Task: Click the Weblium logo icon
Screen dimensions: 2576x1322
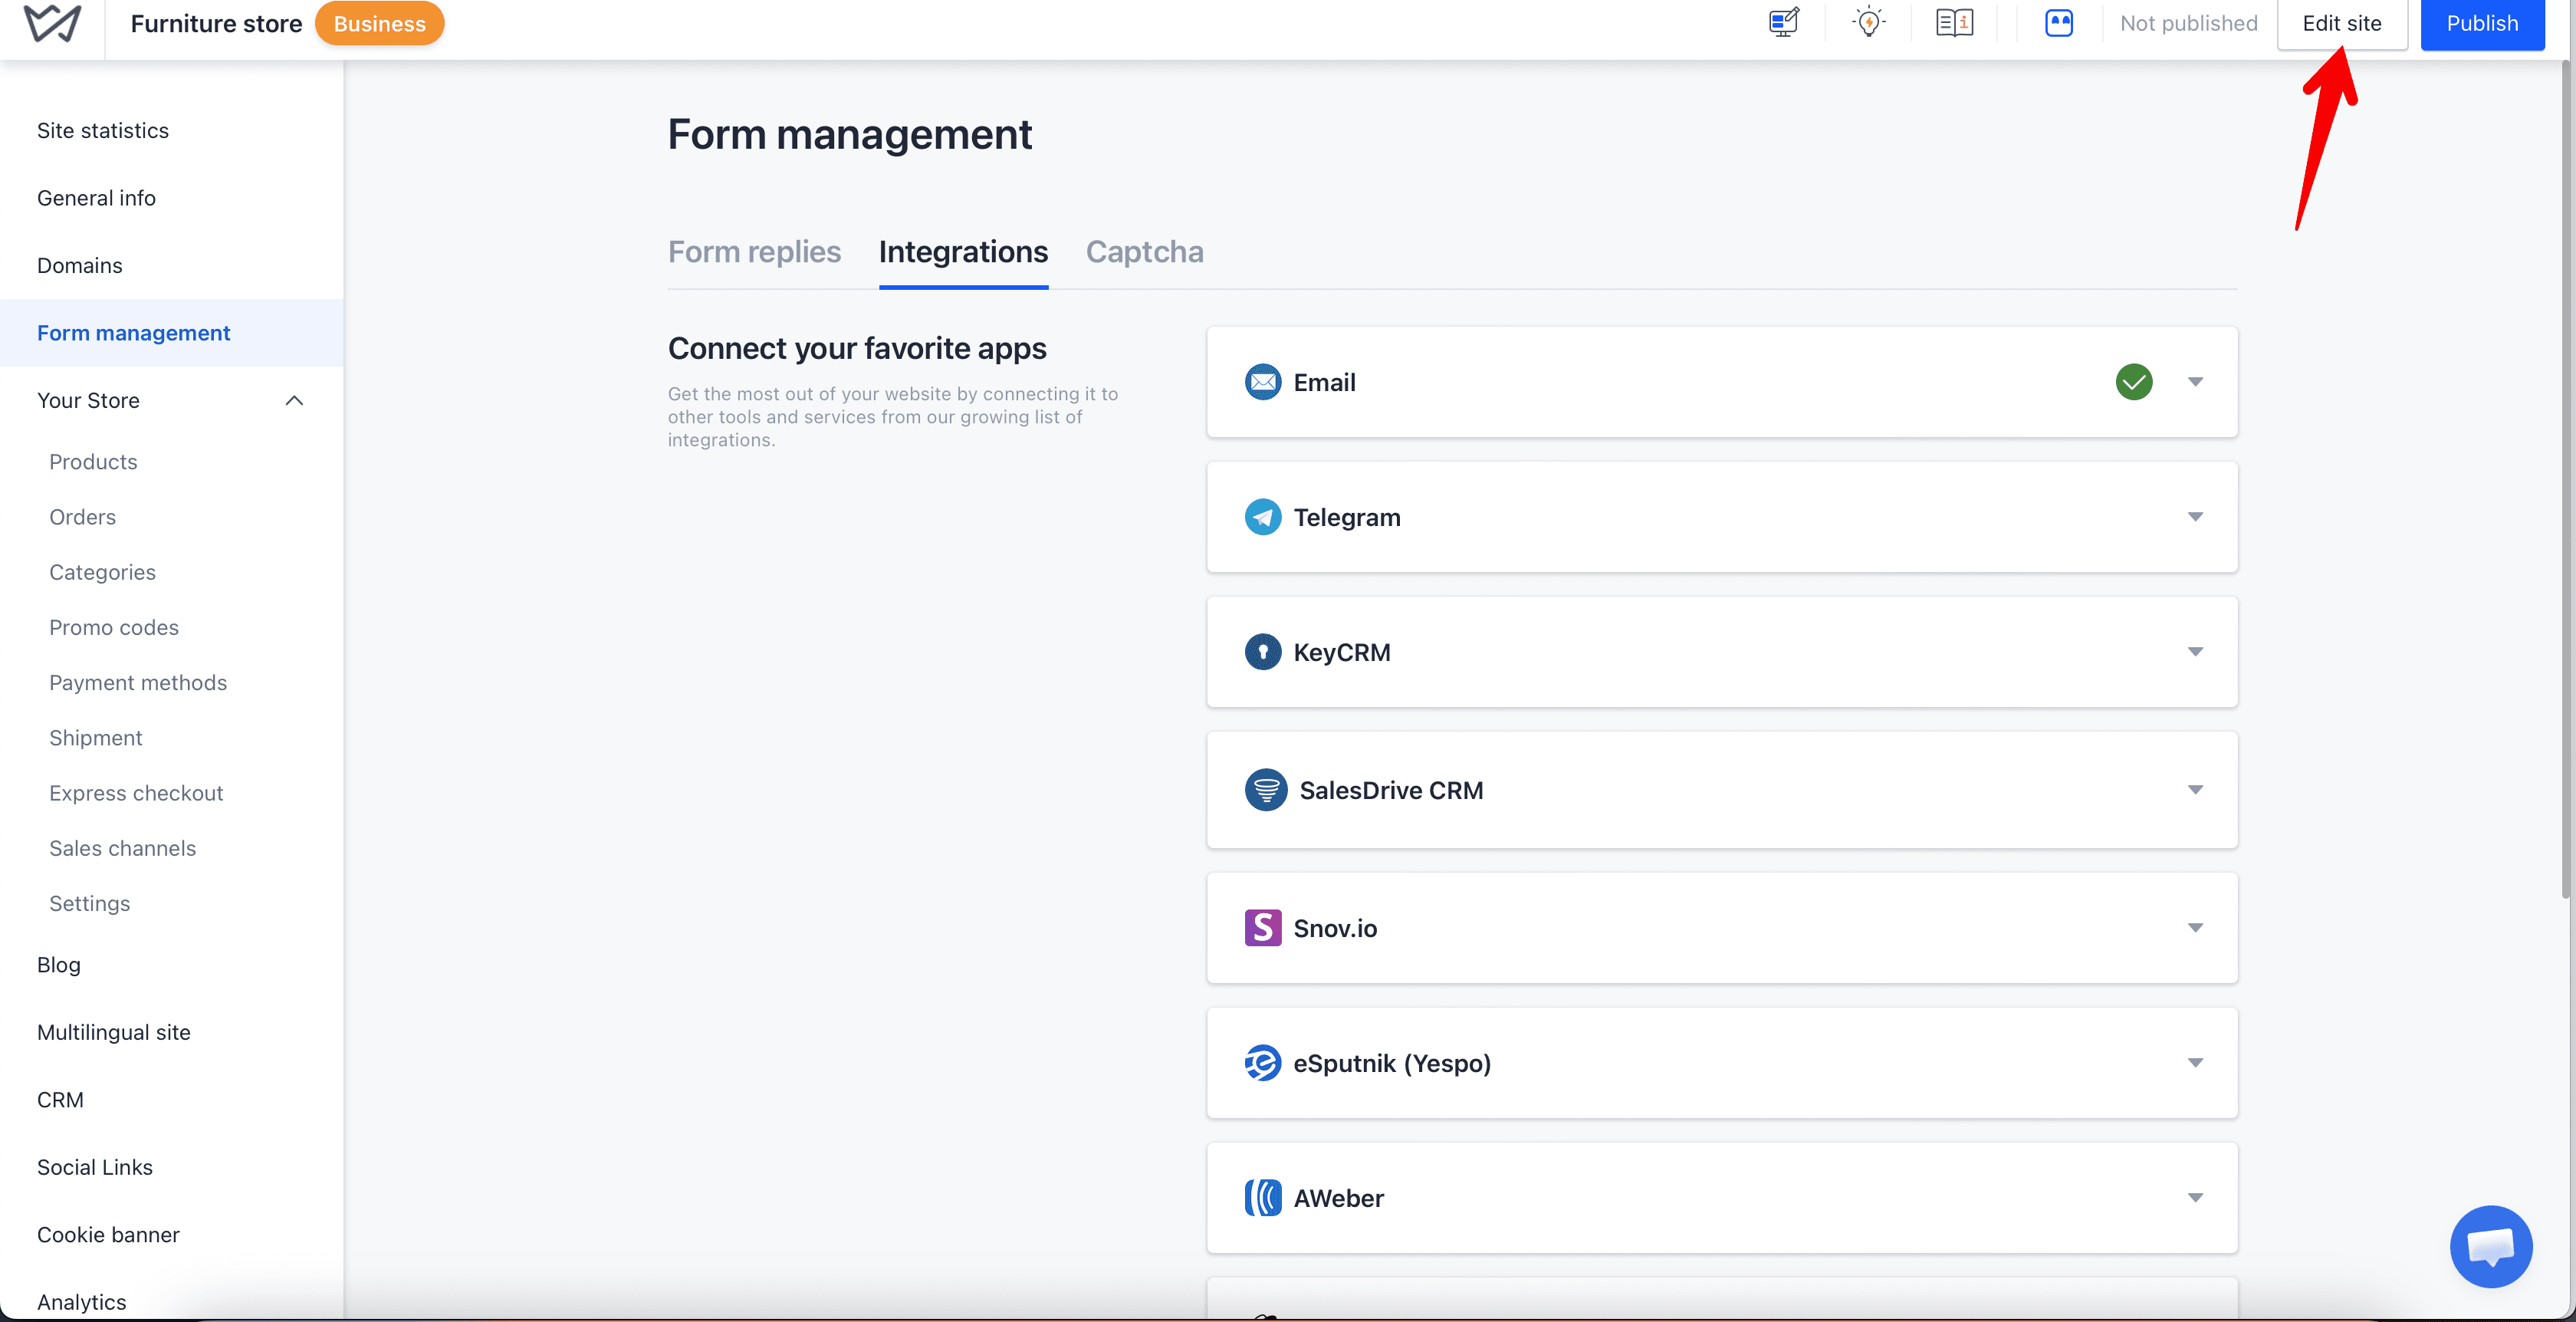Action: point(52,23)
